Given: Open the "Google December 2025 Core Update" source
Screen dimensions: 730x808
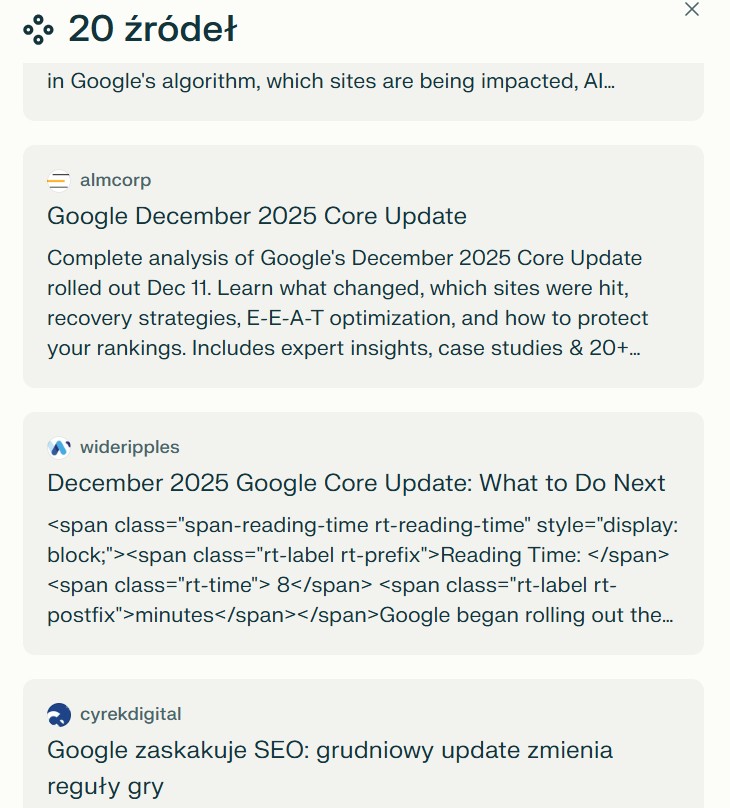Looking at the screenshot, I should (x=257, y=216).
